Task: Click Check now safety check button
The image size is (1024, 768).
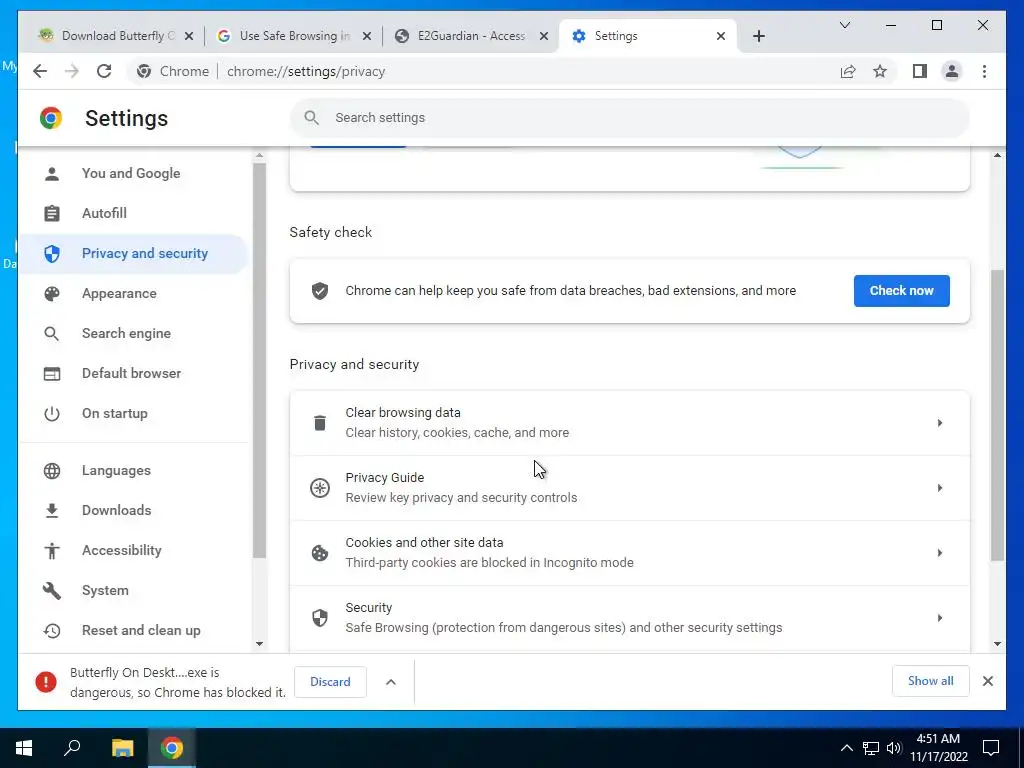Action: 901,291
